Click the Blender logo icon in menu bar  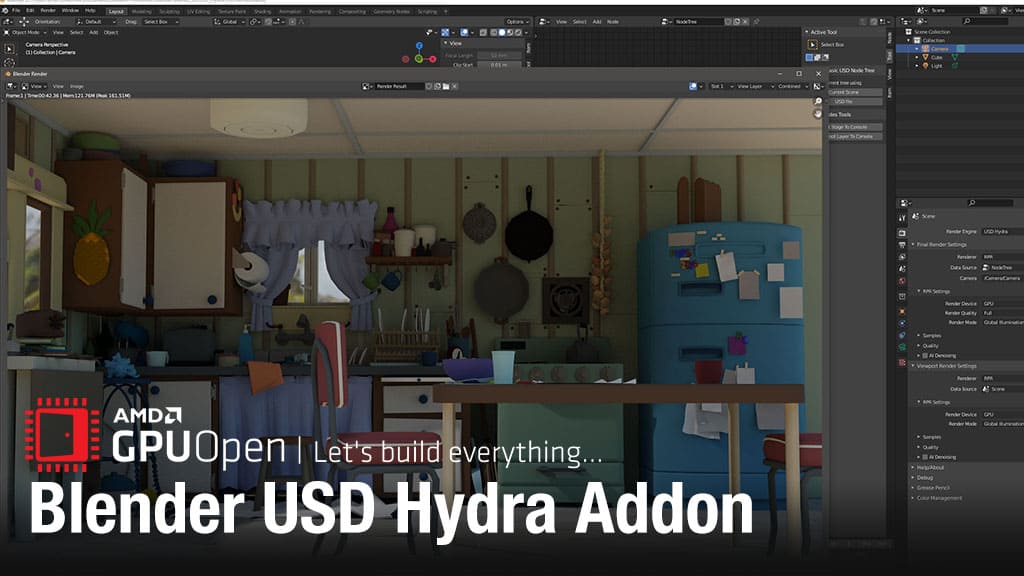(5, 11)
